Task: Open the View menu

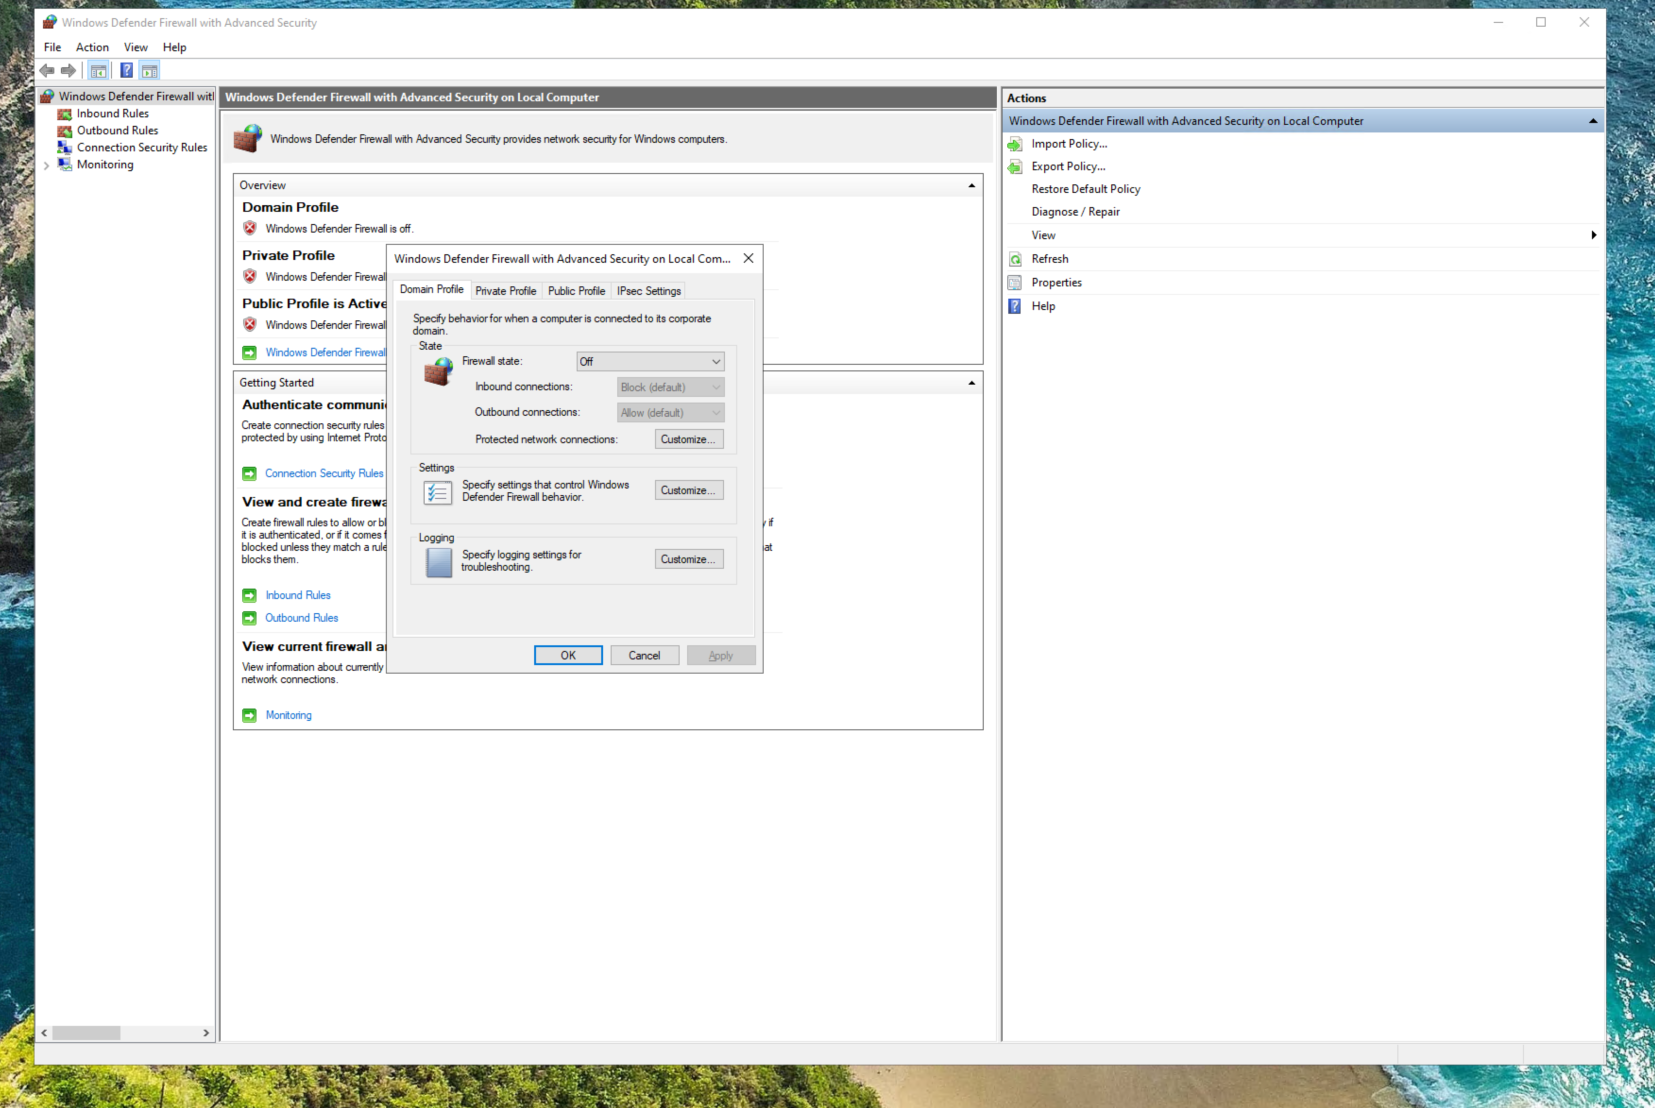Action: pyautogui.click(x=136, y=48)
